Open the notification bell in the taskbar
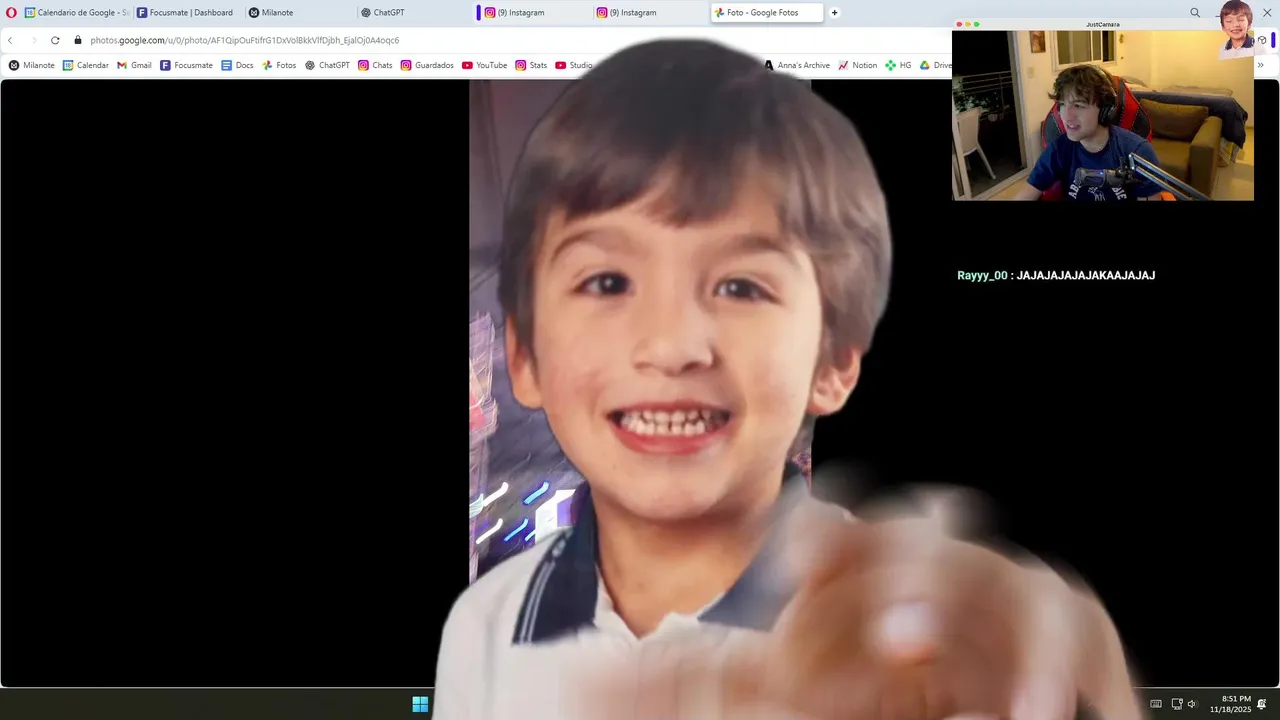This screenshot has height=720, width=1280. click(x=1262, y=704)
